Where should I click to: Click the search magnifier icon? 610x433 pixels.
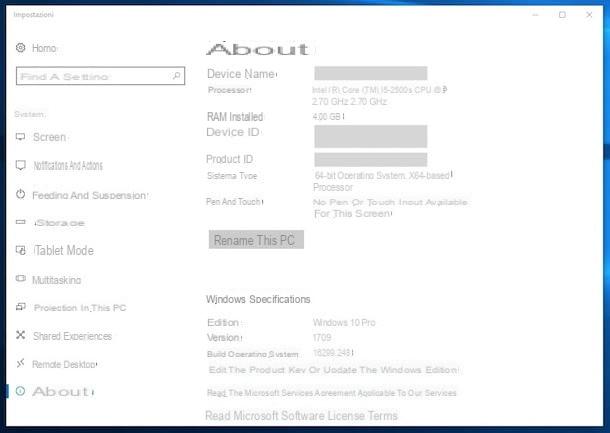coord(176,75)
